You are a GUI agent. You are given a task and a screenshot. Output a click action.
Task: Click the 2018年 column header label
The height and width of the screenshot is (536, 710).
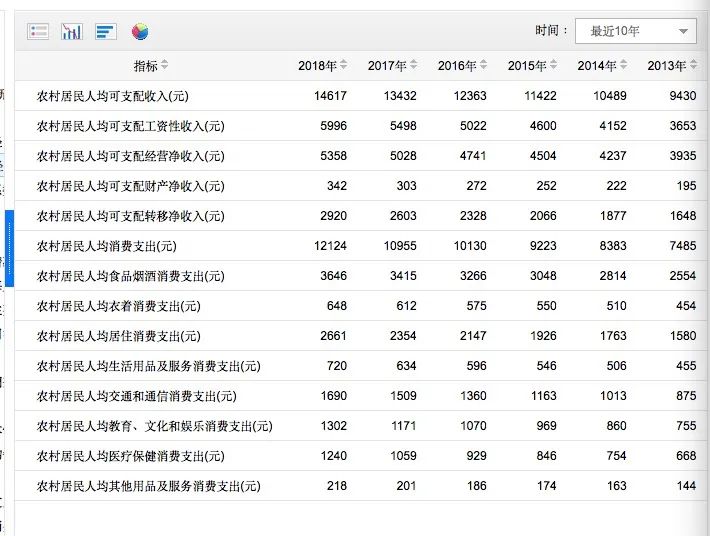click(x=317, y=66)
